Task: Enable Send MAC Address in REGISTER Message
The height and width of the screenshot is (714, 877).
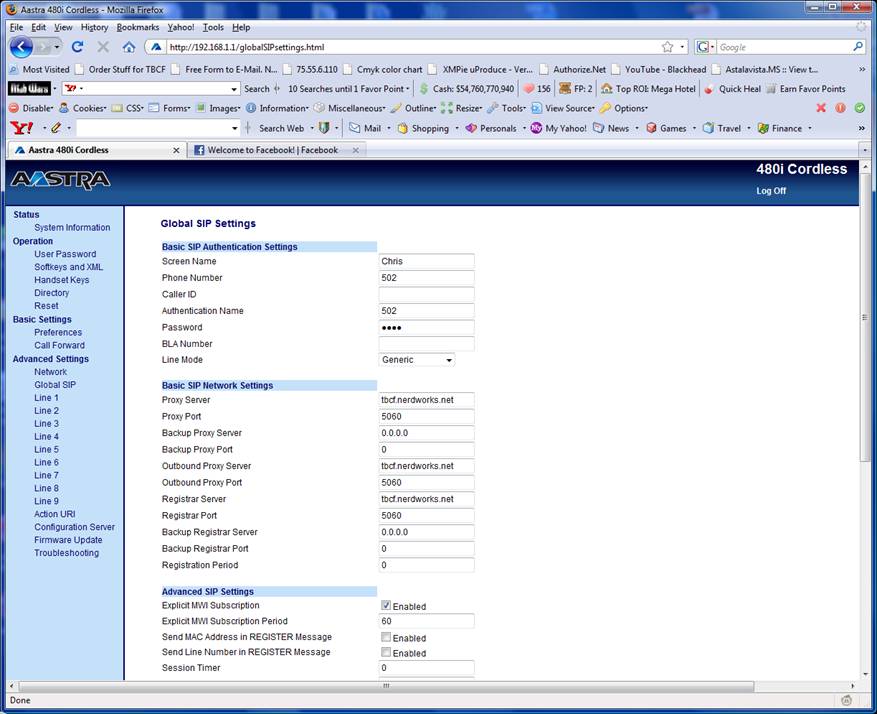Action: [386, 637]
